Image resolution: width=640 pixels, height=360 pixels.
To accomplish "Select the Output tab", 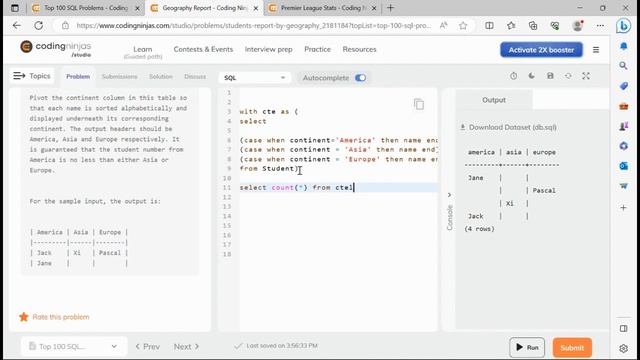I will tap(494, 100).
